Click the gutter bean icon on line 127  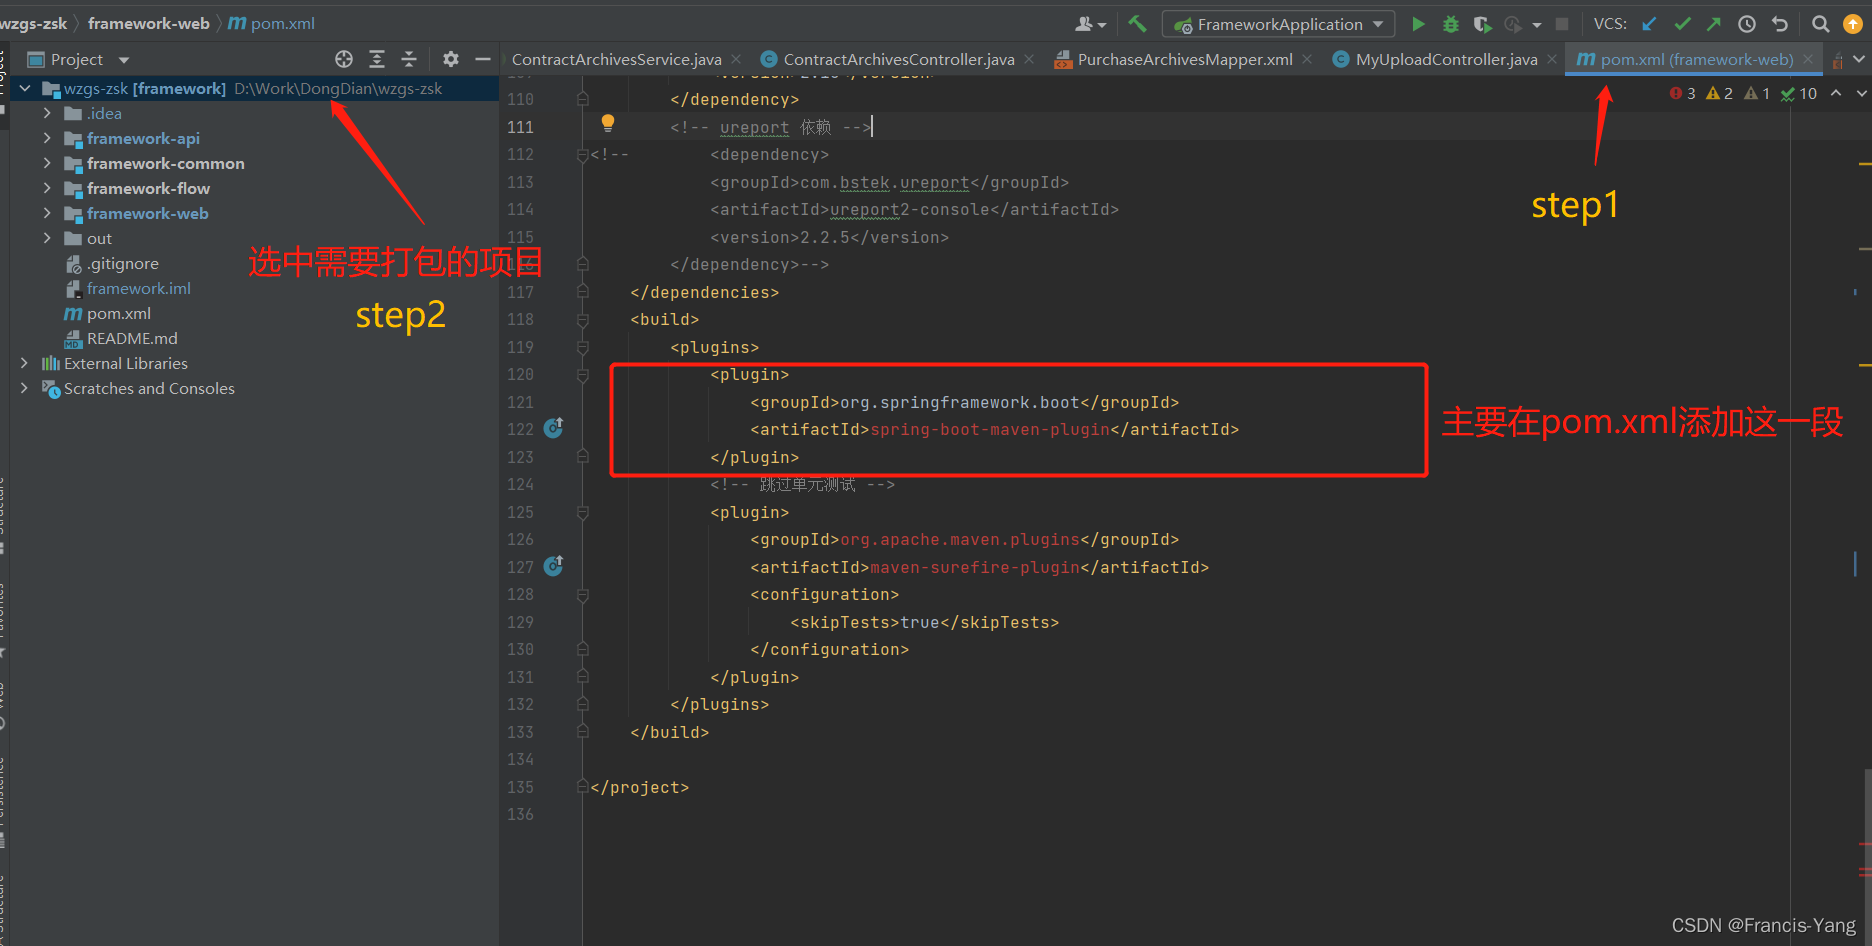554,566
